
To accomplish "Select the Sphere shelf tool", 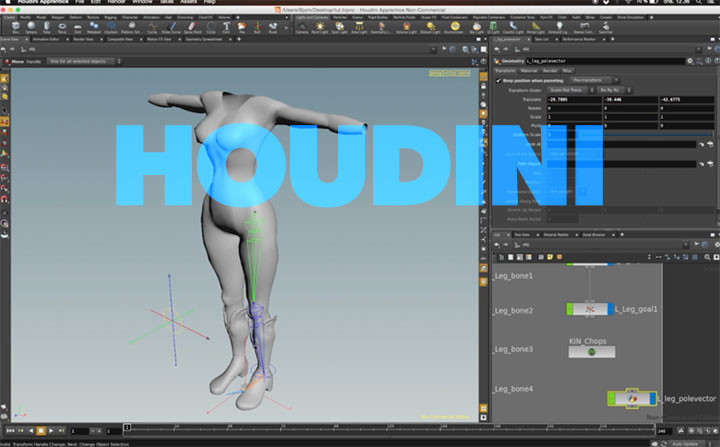I will [x=31, y=28].
